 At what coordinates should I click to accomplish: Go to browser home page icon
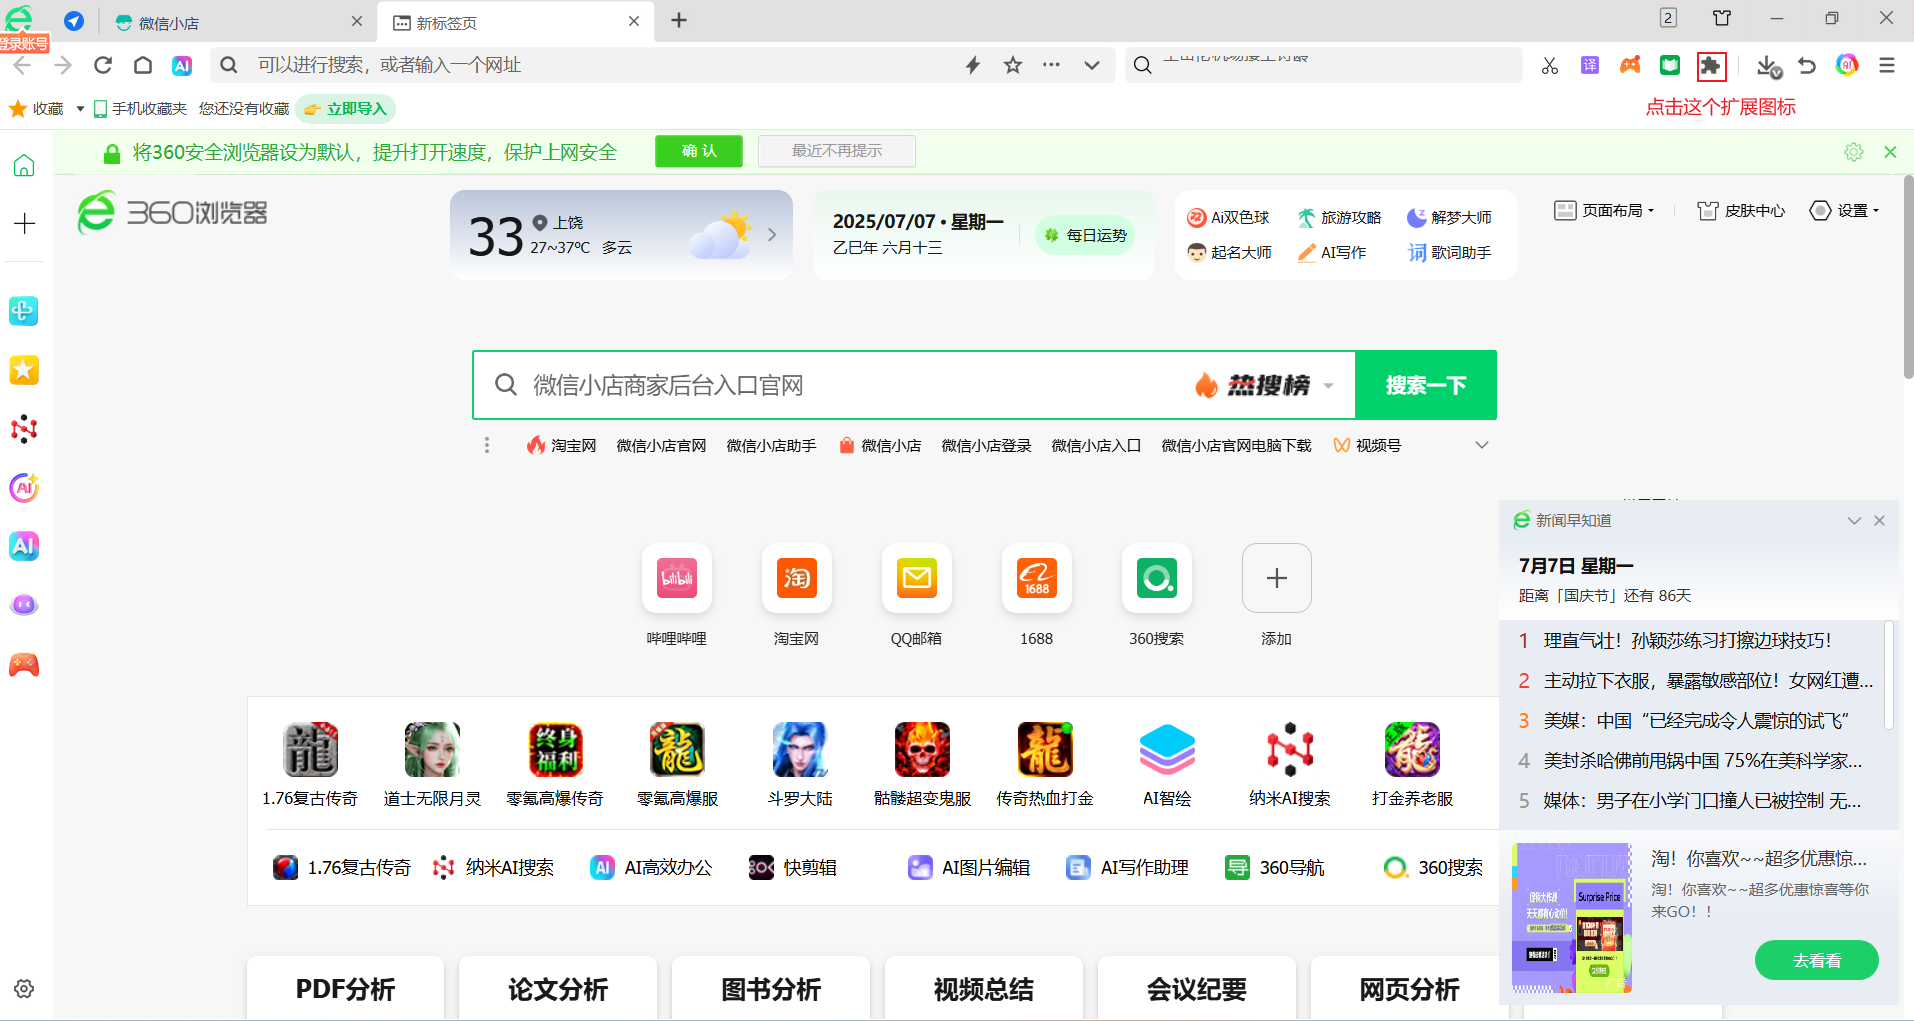[143, 65]
